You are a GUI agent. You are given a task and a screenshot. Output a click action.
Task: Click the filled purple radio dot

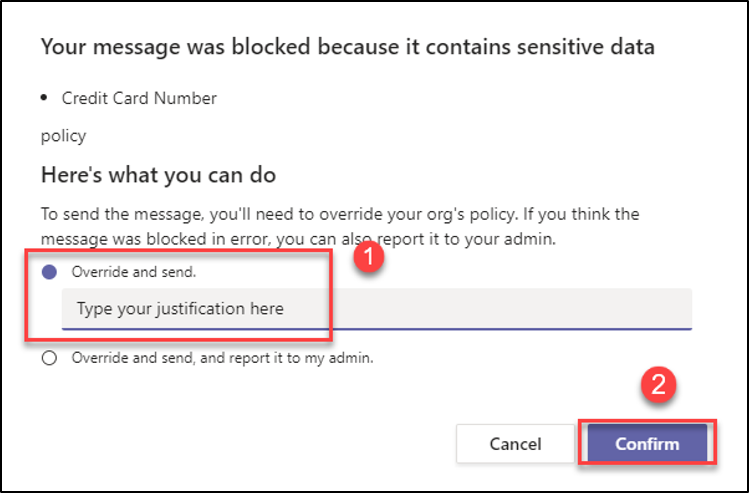[49, 272]
